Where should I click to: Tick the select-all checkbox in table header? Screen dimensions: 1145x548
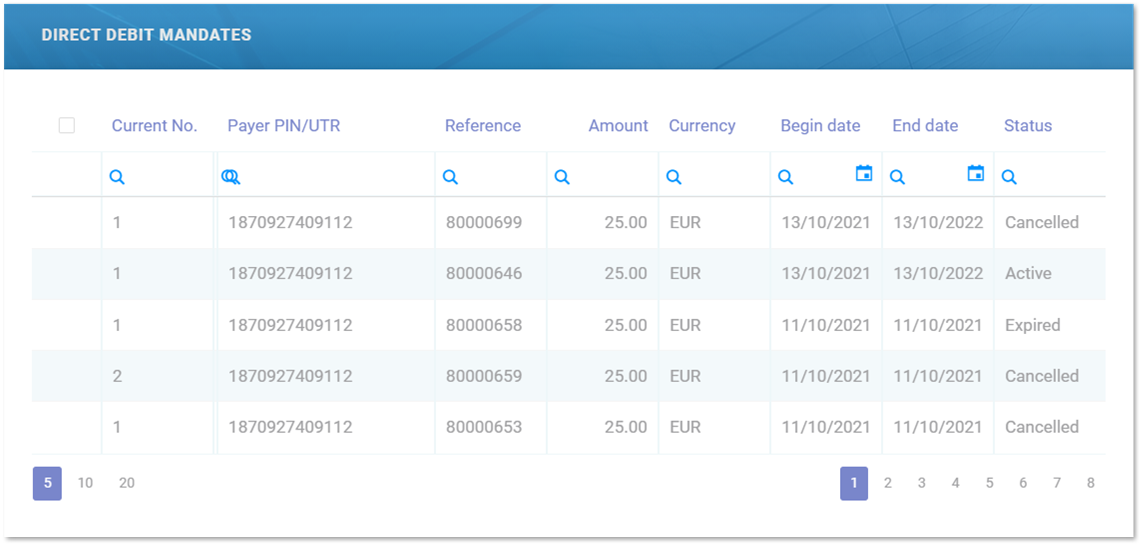coord(67,125)
